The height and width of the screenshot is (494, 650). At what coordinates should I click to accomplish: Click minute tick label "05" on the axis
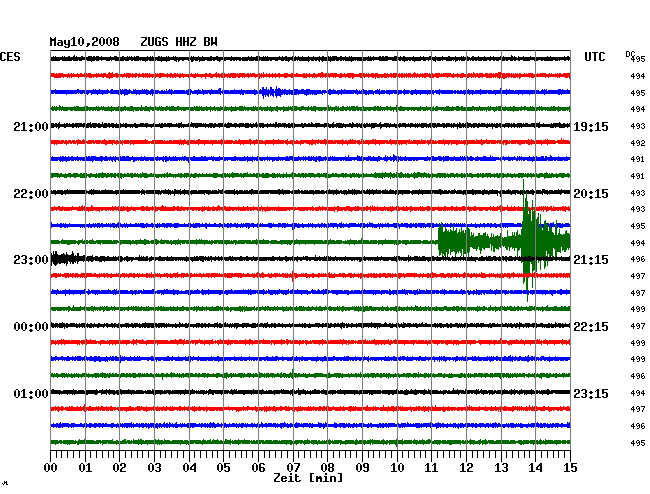[223, 468]
